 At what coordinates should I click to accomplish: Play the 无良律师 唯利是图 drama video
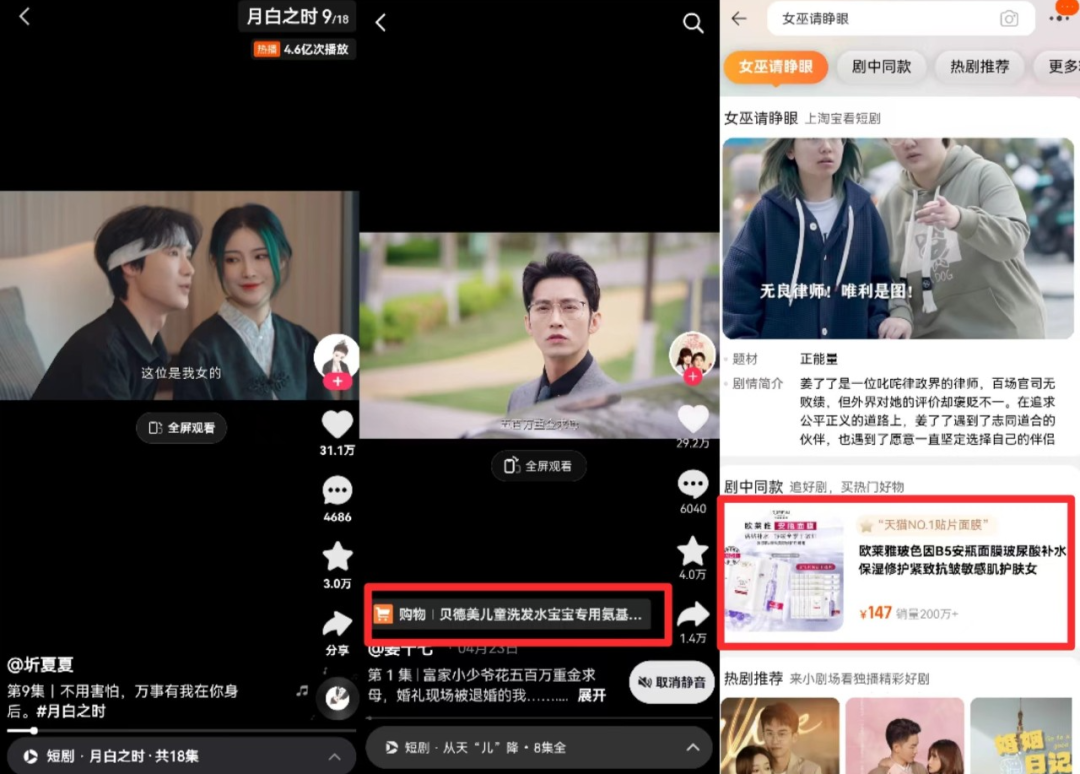pos(897,238)
